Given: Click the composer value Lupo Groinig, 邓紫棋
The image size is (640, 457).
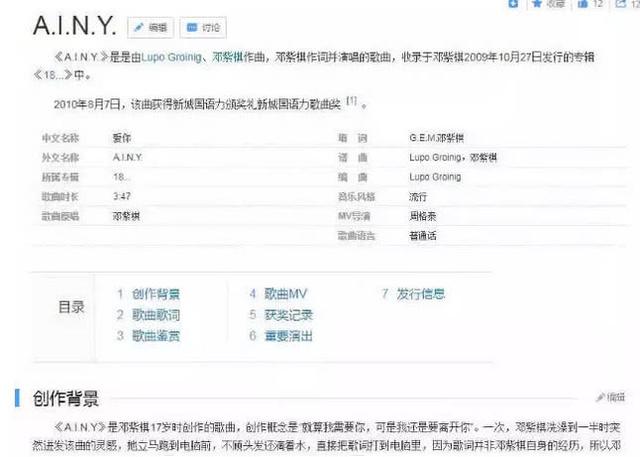Looking at the screenshot, I should [453, 158].
